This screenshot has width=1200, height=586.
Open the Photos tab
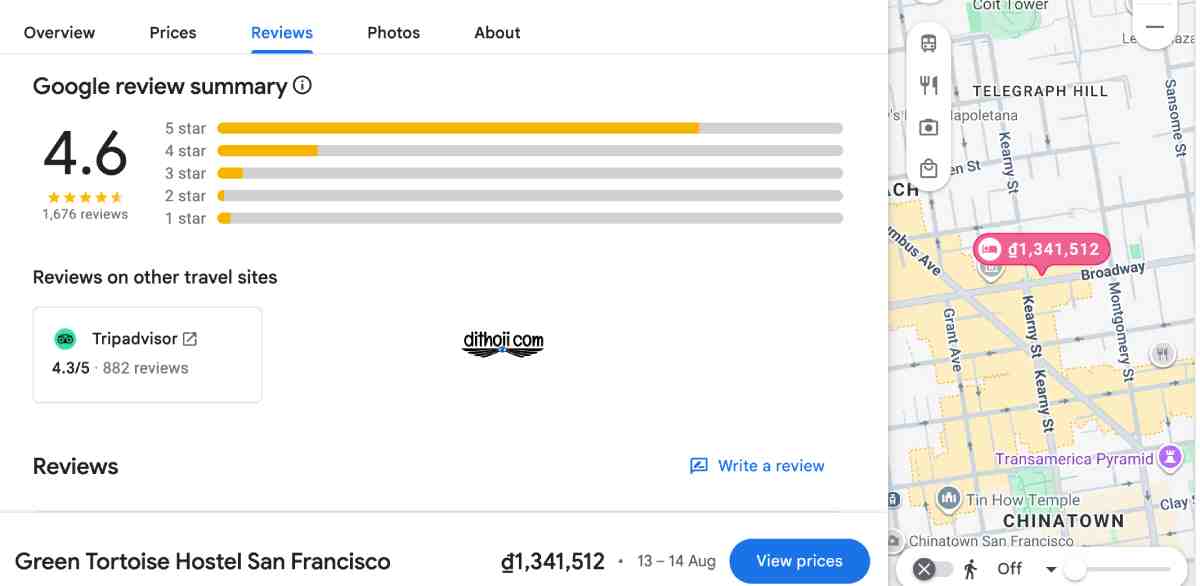point(393,32)
